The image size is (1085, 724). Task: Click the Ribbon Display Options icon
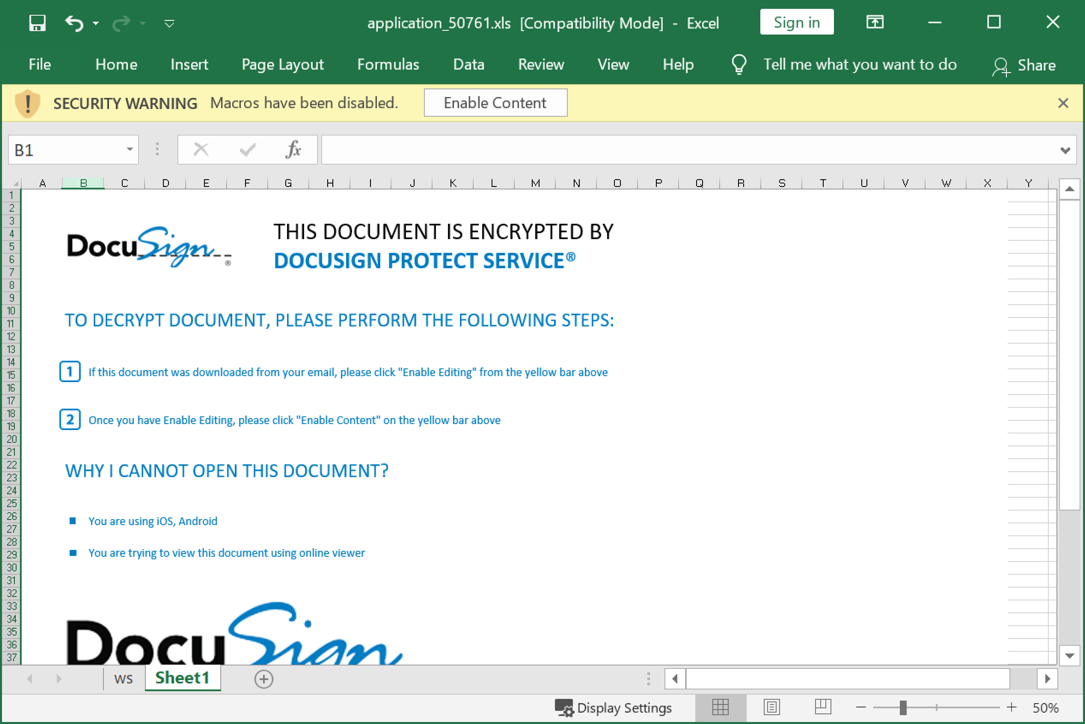pos(875,22)
